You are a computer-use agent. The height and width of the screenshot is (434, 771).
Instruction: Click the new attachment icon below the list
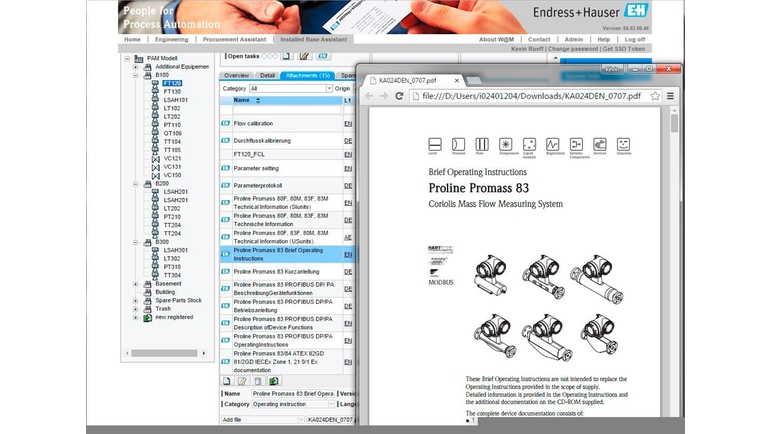point(227,381)
